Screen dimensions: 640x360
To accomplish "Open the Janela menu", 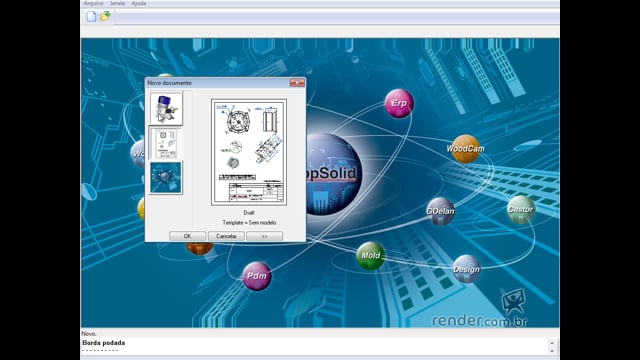I will coord(117,3).
